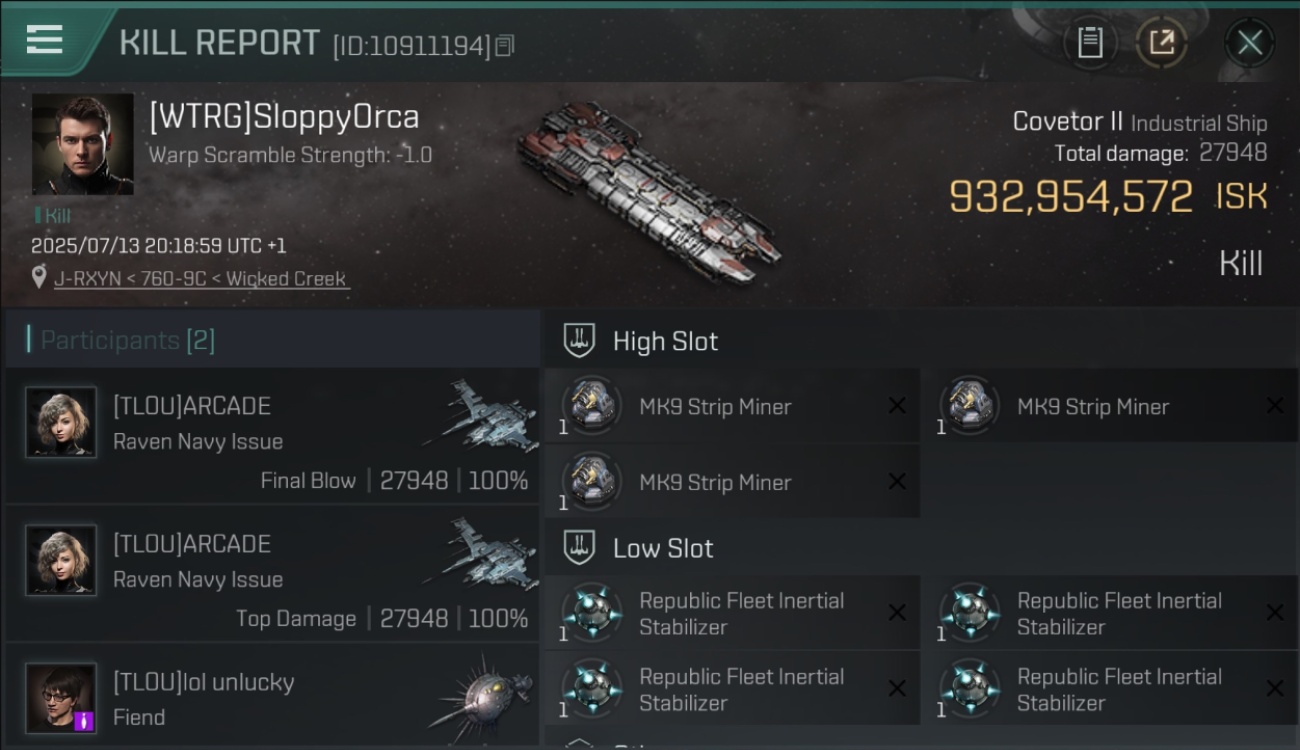
Task: Open the clipboard notes icon
Action: tap(1089, 43)
